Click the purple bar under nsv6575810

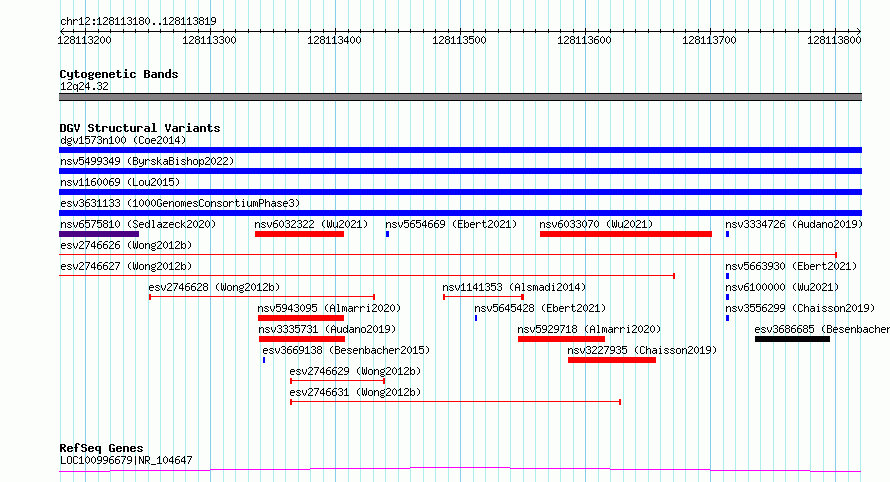(x=99, y=234)
